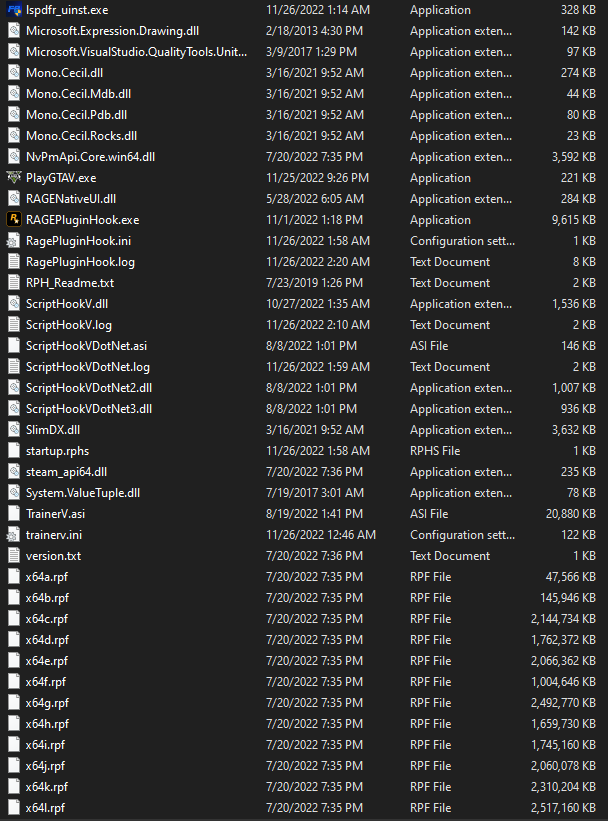Viewport: 608px width, 821px height.
Task: Click the System.ValueTuple.dll file icon
Action: pyautogui.click(x=14, y=493)
